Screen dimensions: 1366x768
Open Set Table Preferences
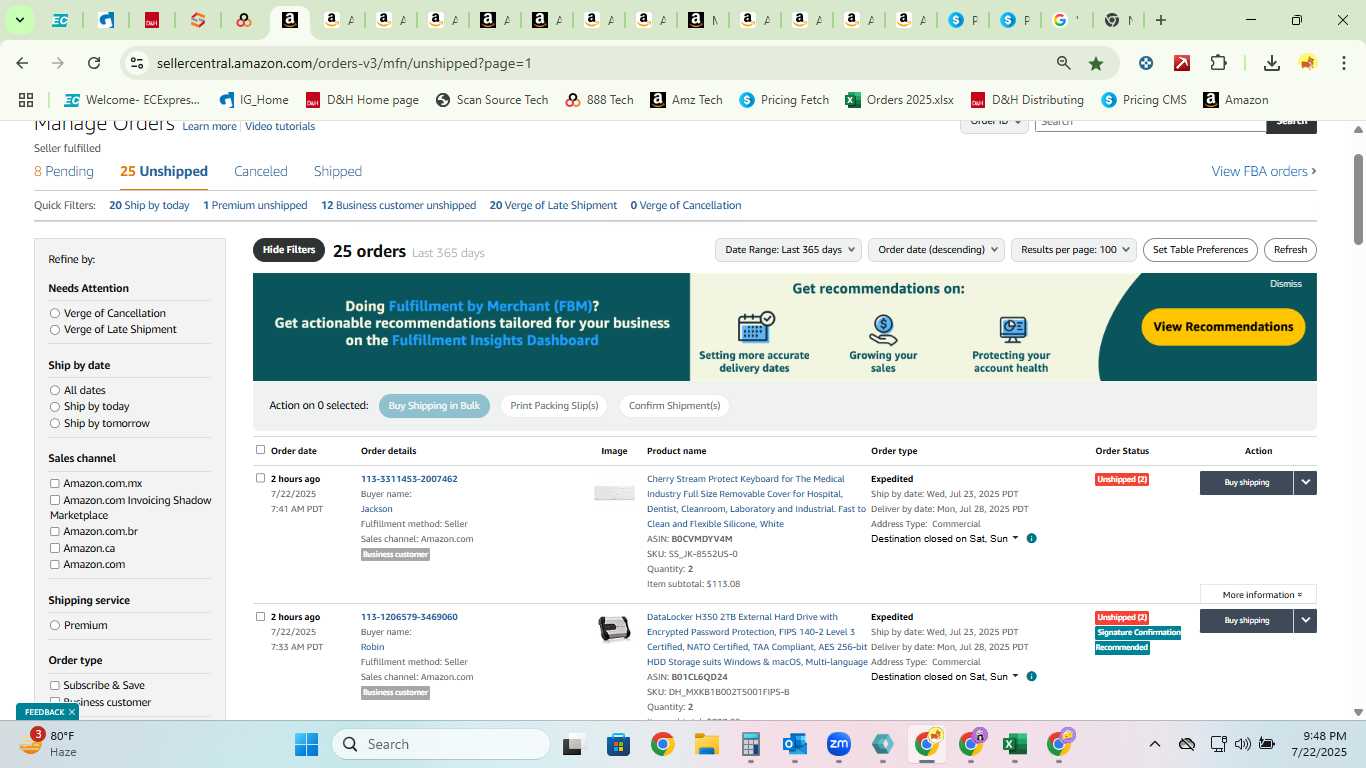click(1200, 249)
